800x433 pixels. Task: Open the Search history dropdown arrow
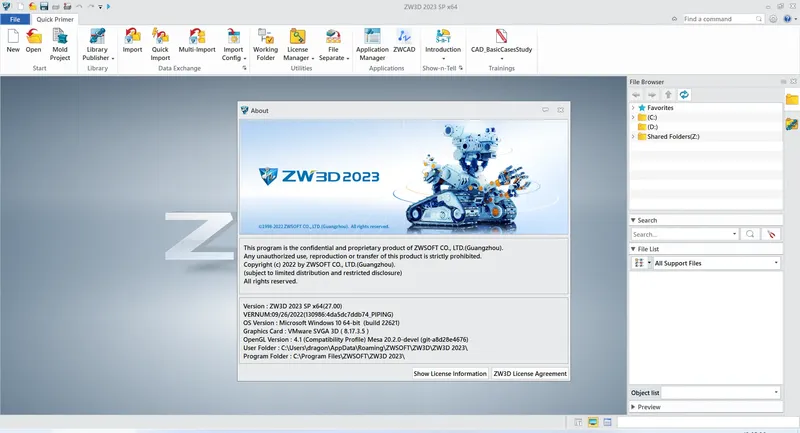point(734,234)
